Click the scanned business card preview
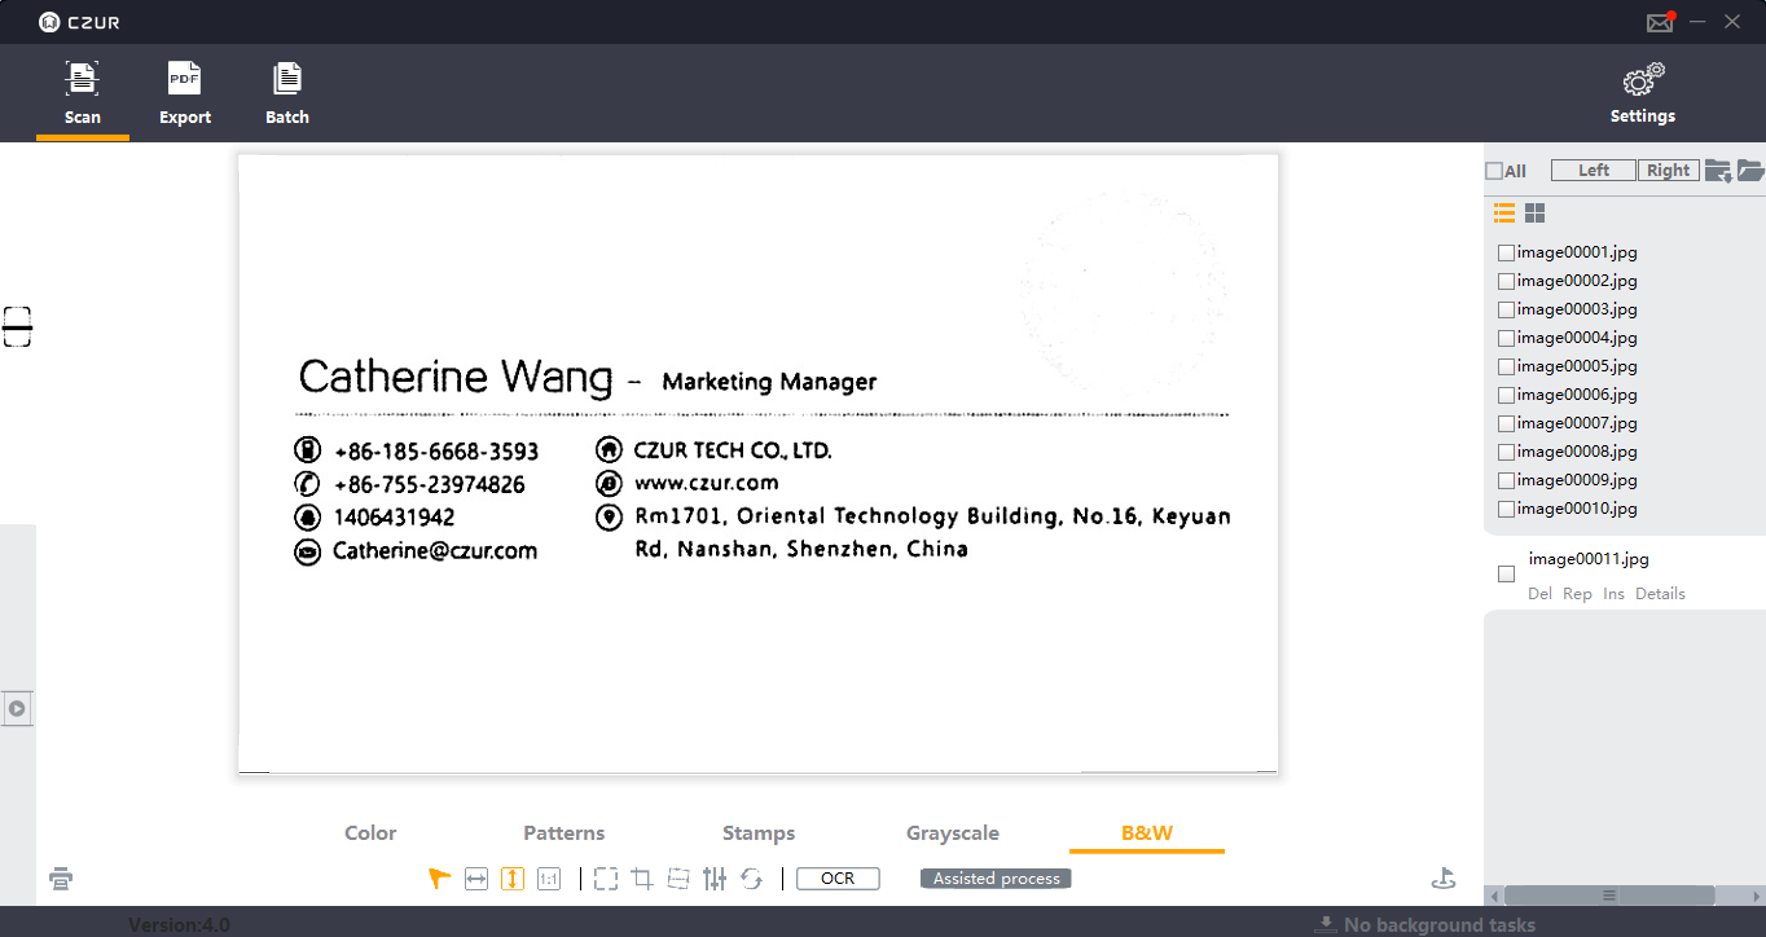This screenshot has width=1766, height=937. tap(758, 464)
